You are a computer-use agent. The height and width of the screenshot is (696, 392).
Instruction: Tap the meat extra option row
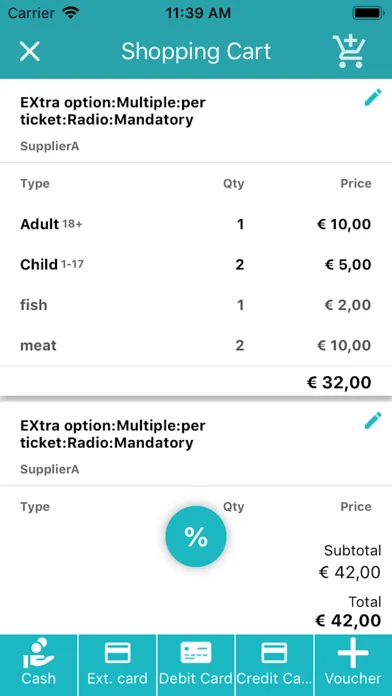196,345
